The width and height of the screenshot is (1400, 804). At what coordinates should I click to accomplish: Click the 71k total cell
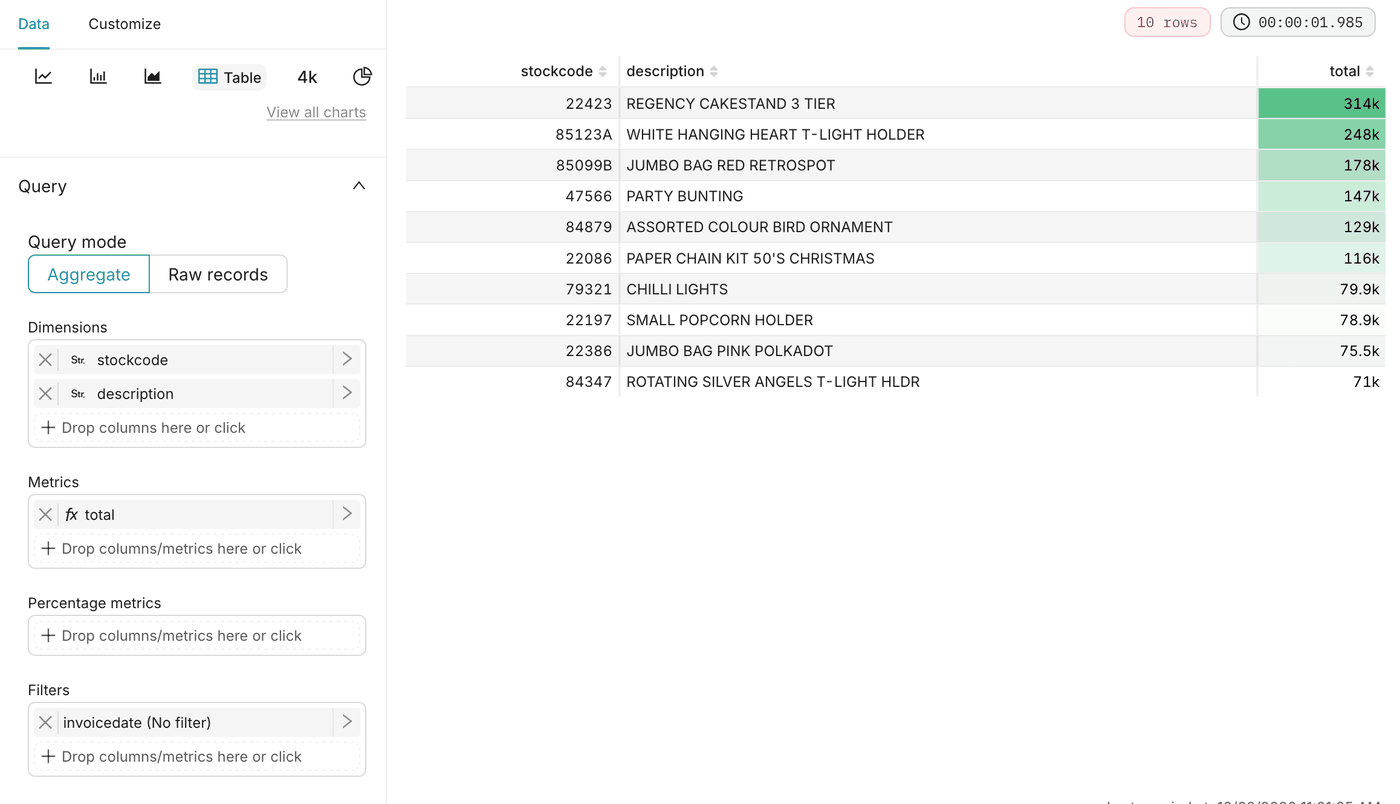(1321, 382)
